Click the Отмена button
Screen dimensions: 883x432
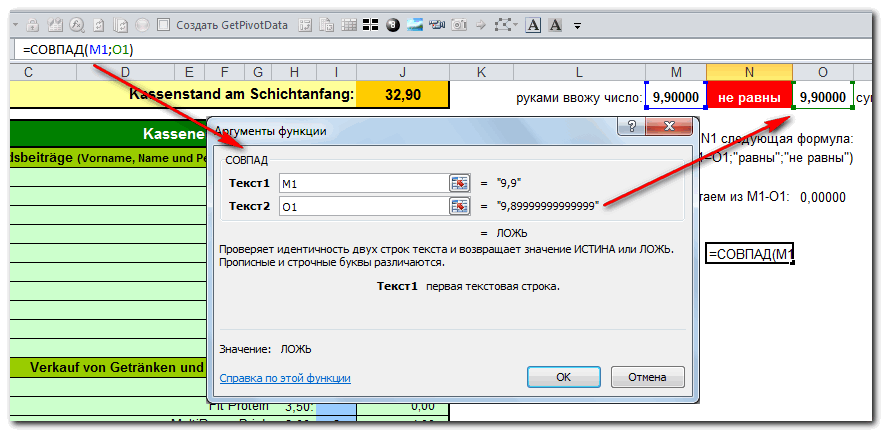(x=648, y=377)
